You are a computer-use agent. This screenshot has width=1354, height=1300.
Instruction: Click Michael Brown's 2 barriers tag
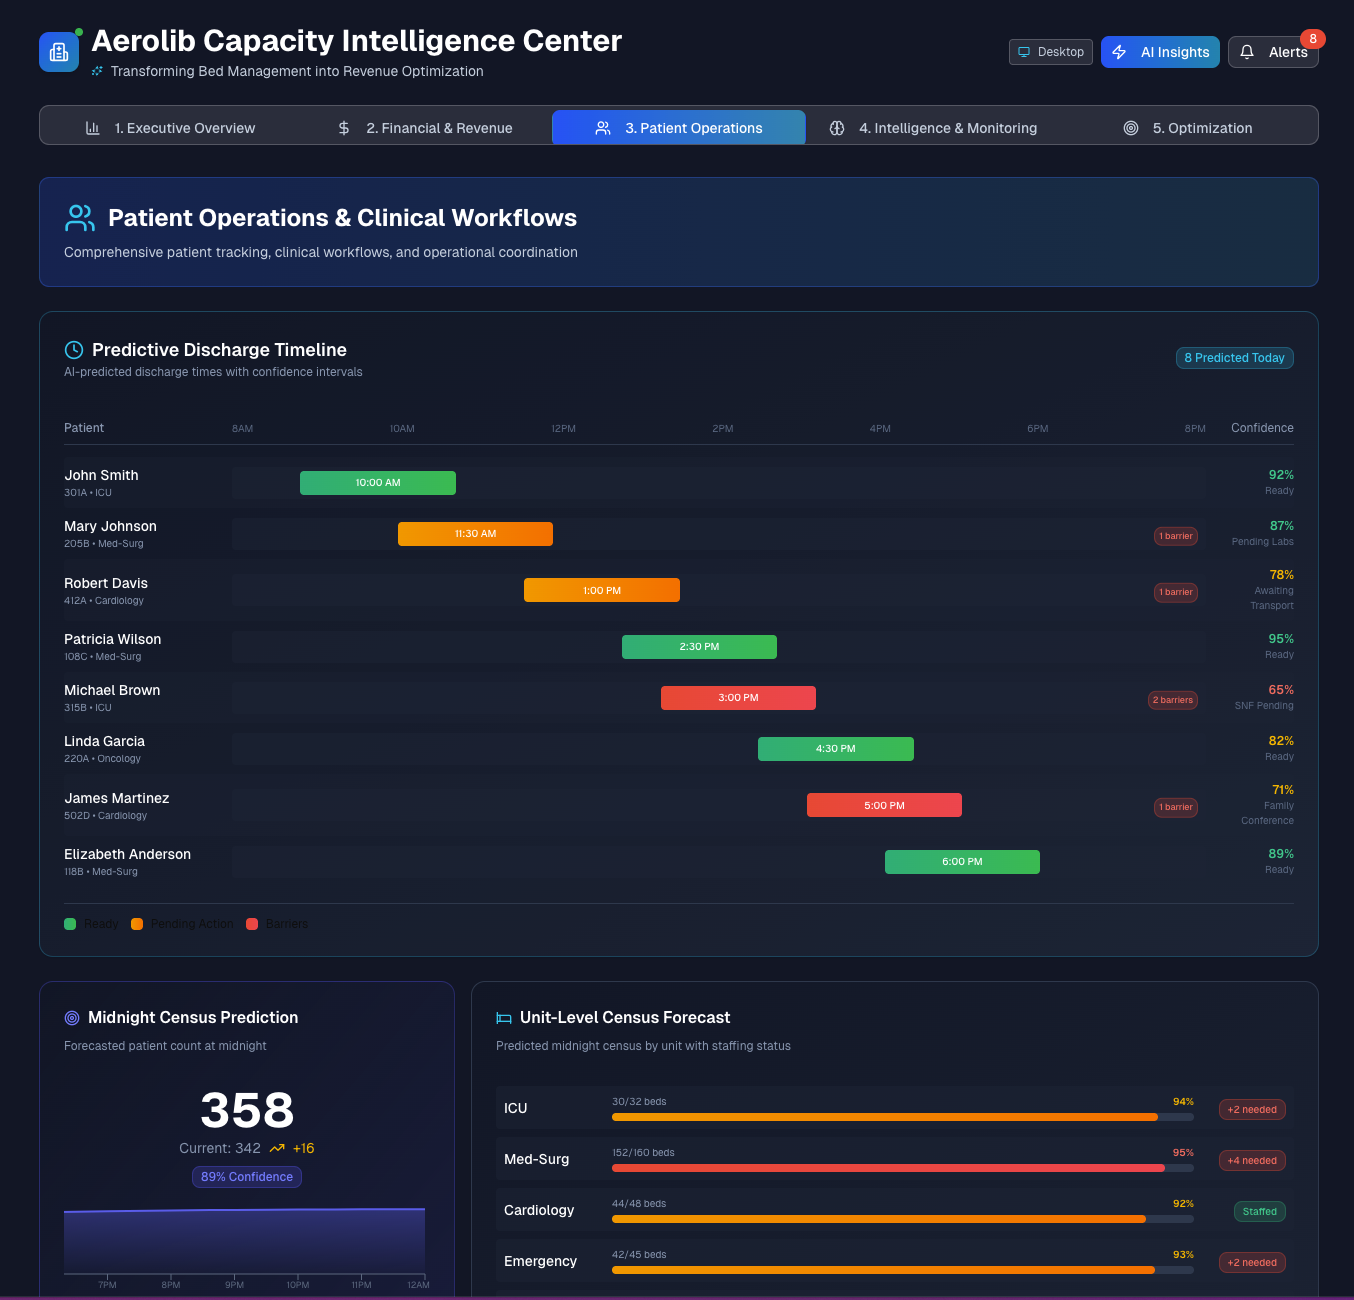pos(1172,700)
